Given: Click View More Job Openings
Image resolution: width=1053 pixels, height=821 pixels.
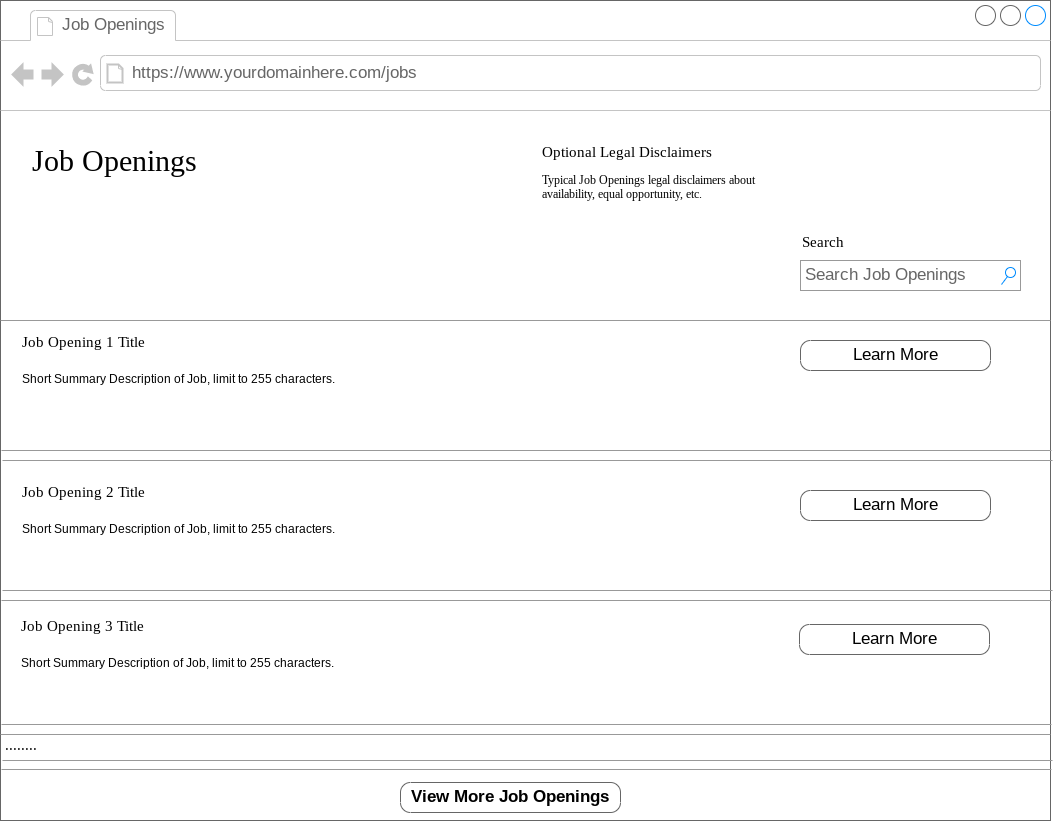Looking at the screenshot, I should (510, 797).
